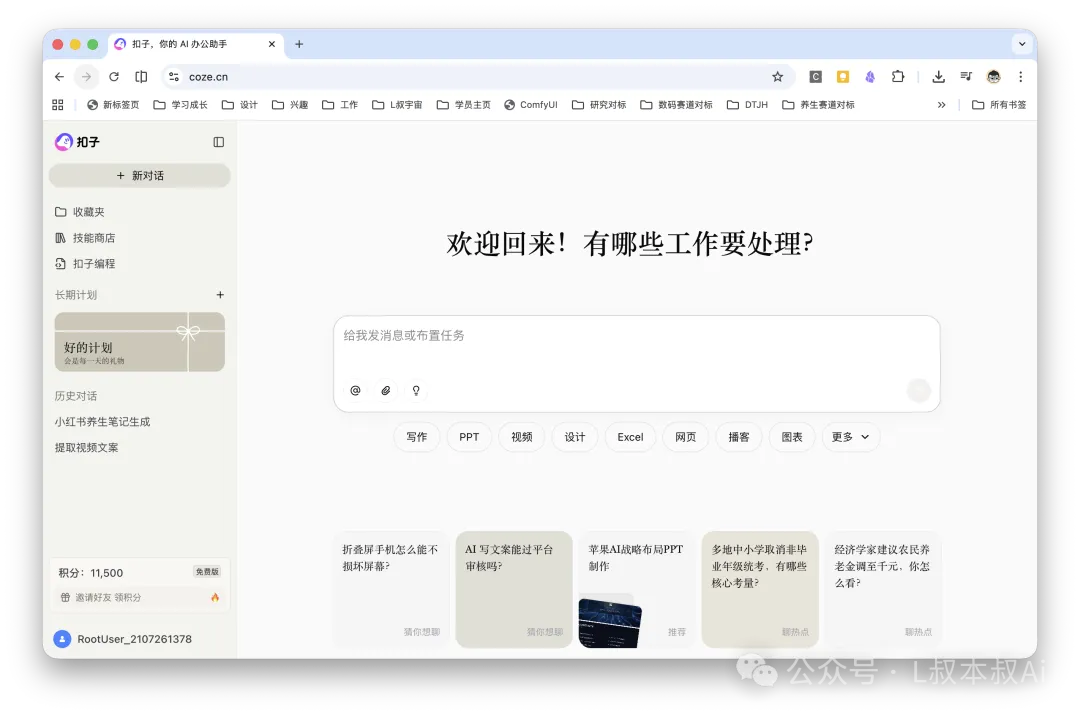This screenshot has height=715, width=1080.
Task: Open the 研究对标 bookmark folder
Action: (599, 105)
